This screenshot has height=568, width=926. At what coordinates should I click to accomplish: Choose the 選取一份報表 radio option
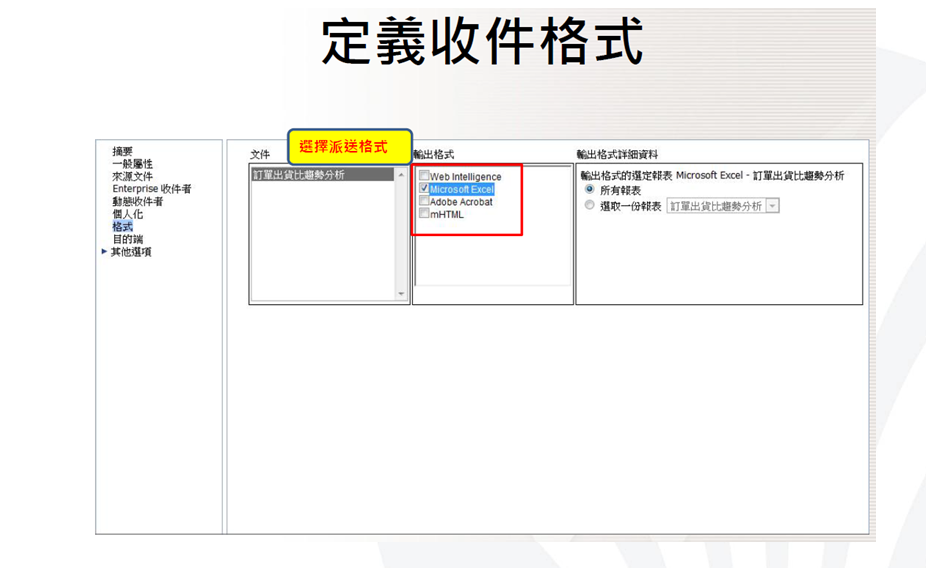pyautogui.click(x=589, y=206)
